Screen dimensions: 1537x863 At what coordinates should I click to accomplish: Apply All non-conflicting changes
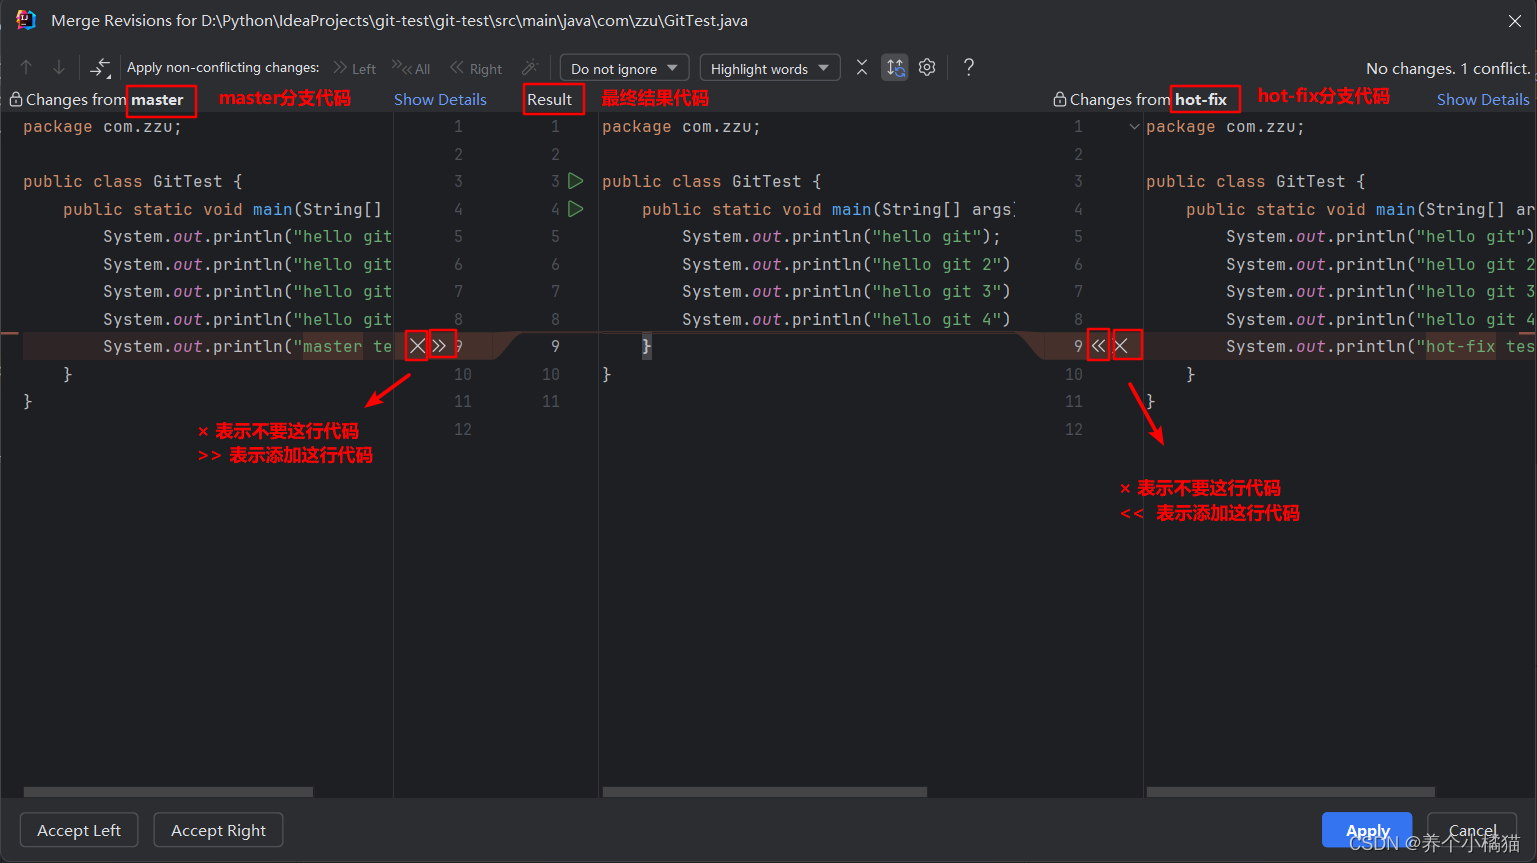click(x=411, y=68)
